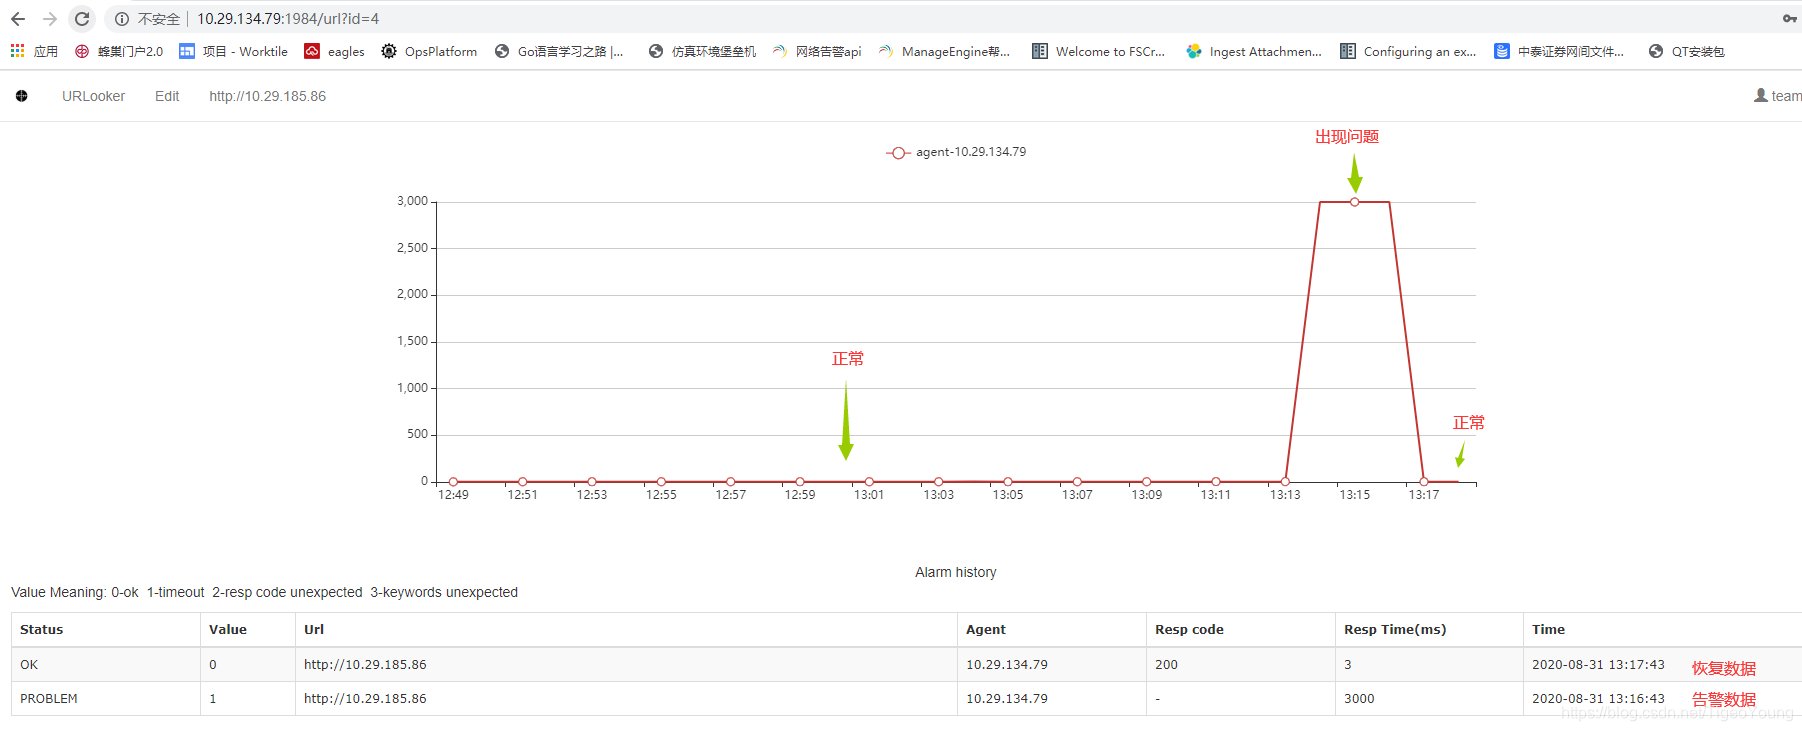Open the OpsPlatform bookmark

pyautogui.click(x=429, y=51)
